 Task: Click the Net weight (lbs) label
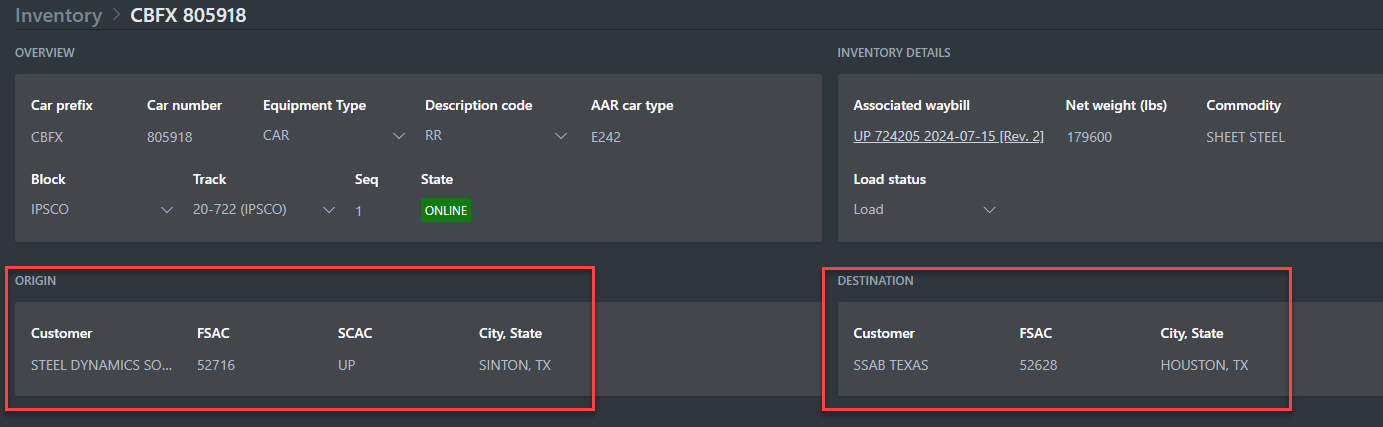click(1116, 105)
